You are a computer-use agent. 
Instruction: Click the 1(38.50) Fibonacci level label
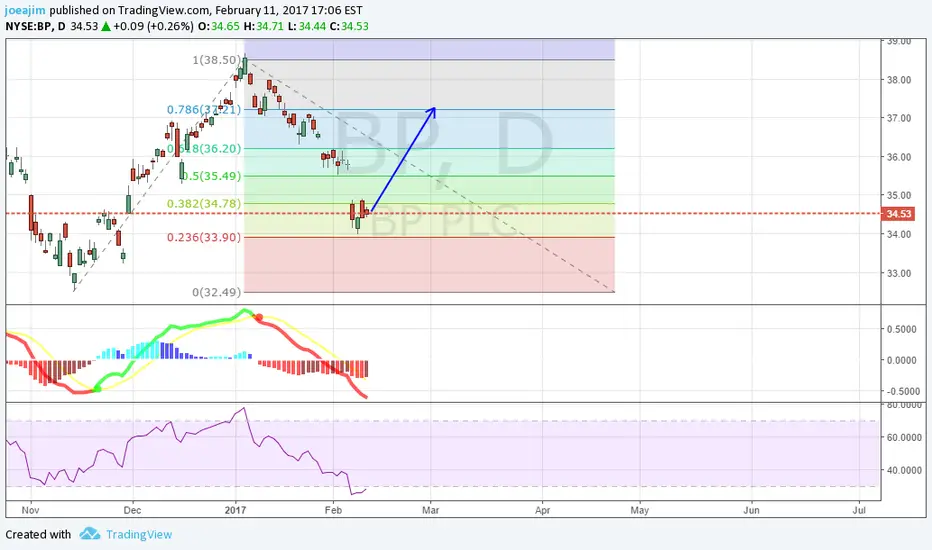click(x=217, y=59)
